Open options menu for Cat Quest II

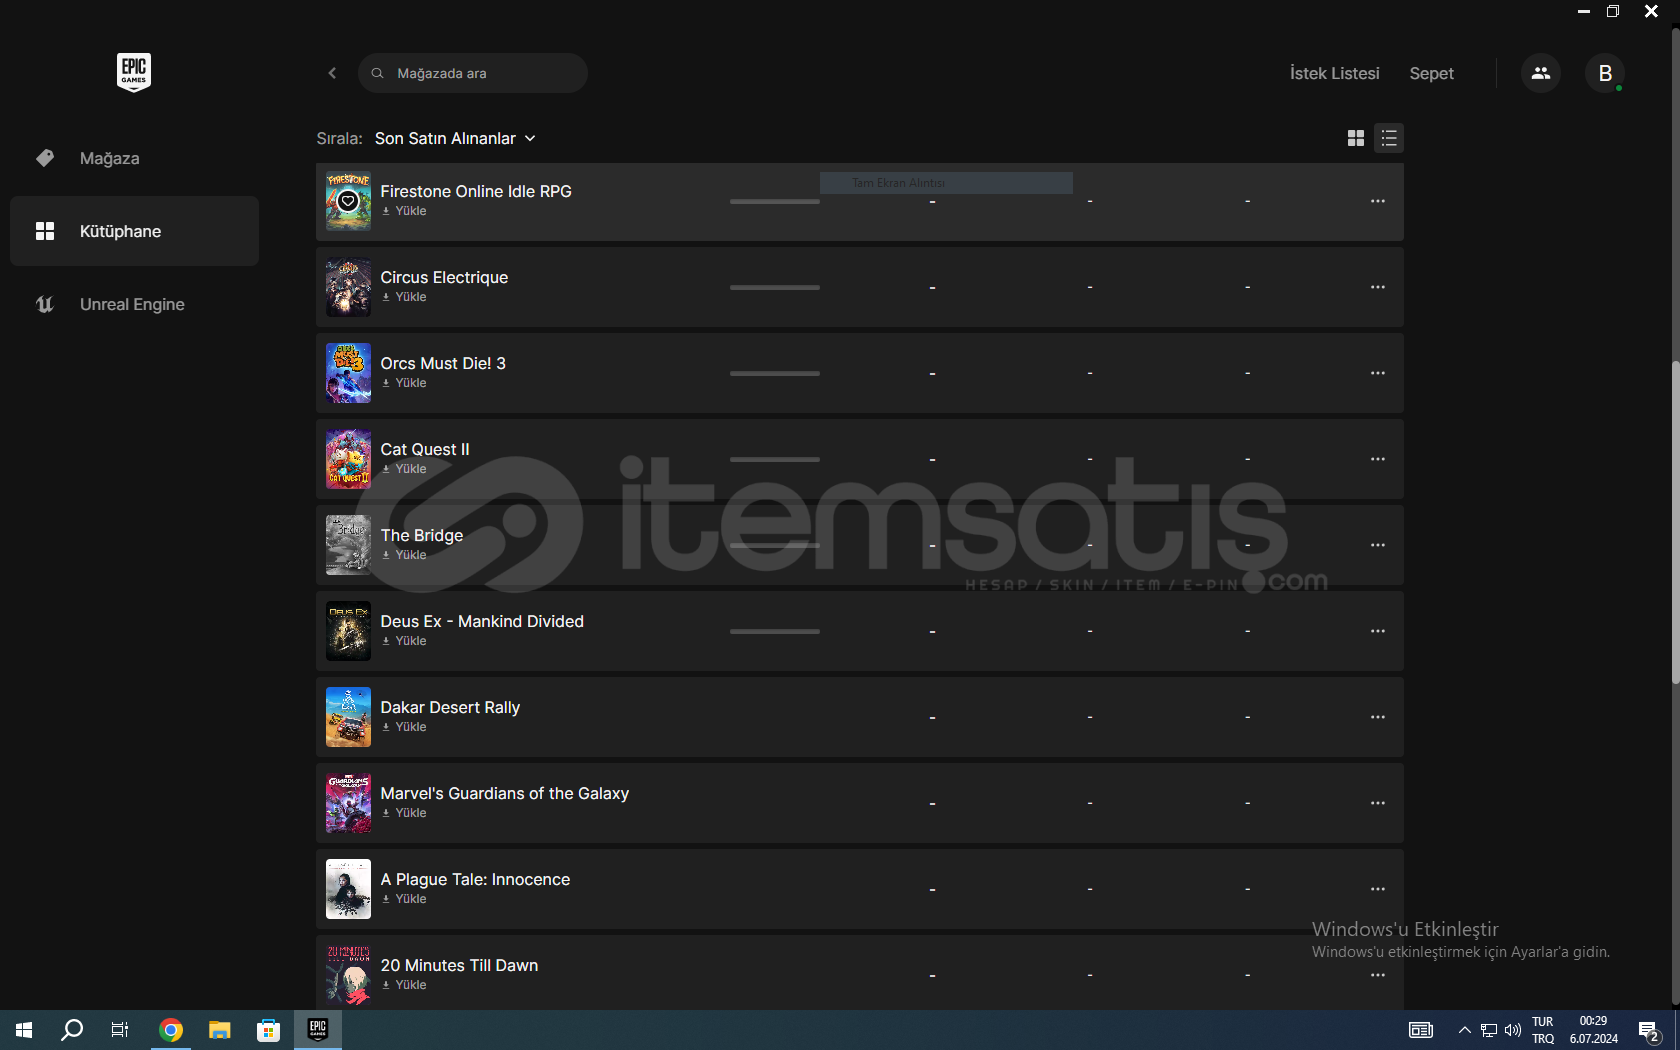point(1377,459)
